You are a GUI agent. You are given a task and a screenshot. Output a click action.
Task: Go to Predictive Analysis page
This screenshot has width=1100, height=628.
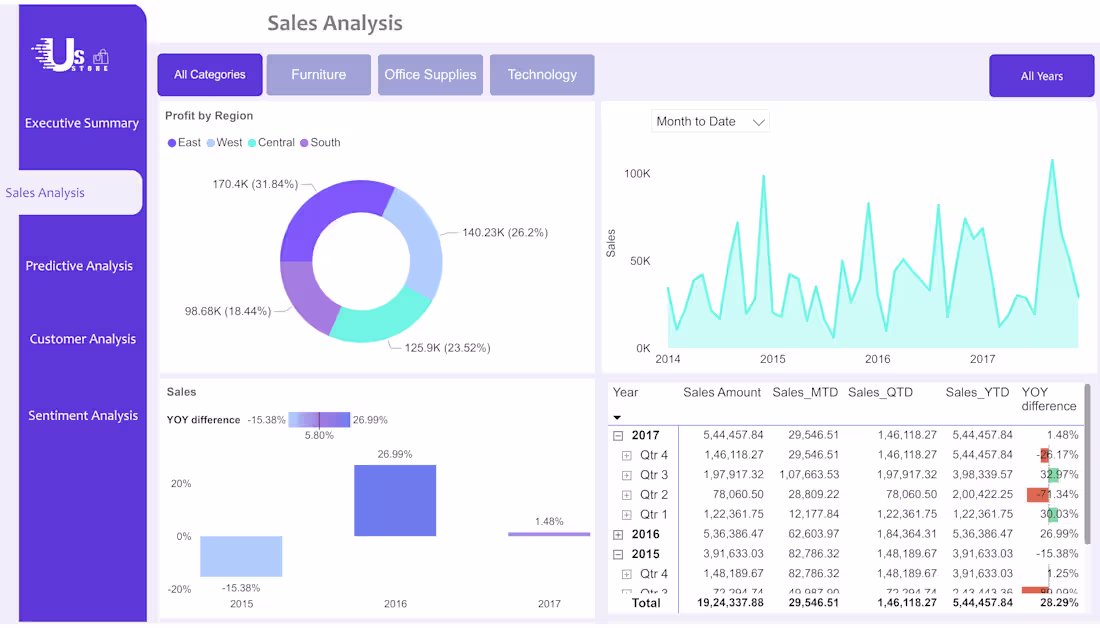(x=79, y=266)
